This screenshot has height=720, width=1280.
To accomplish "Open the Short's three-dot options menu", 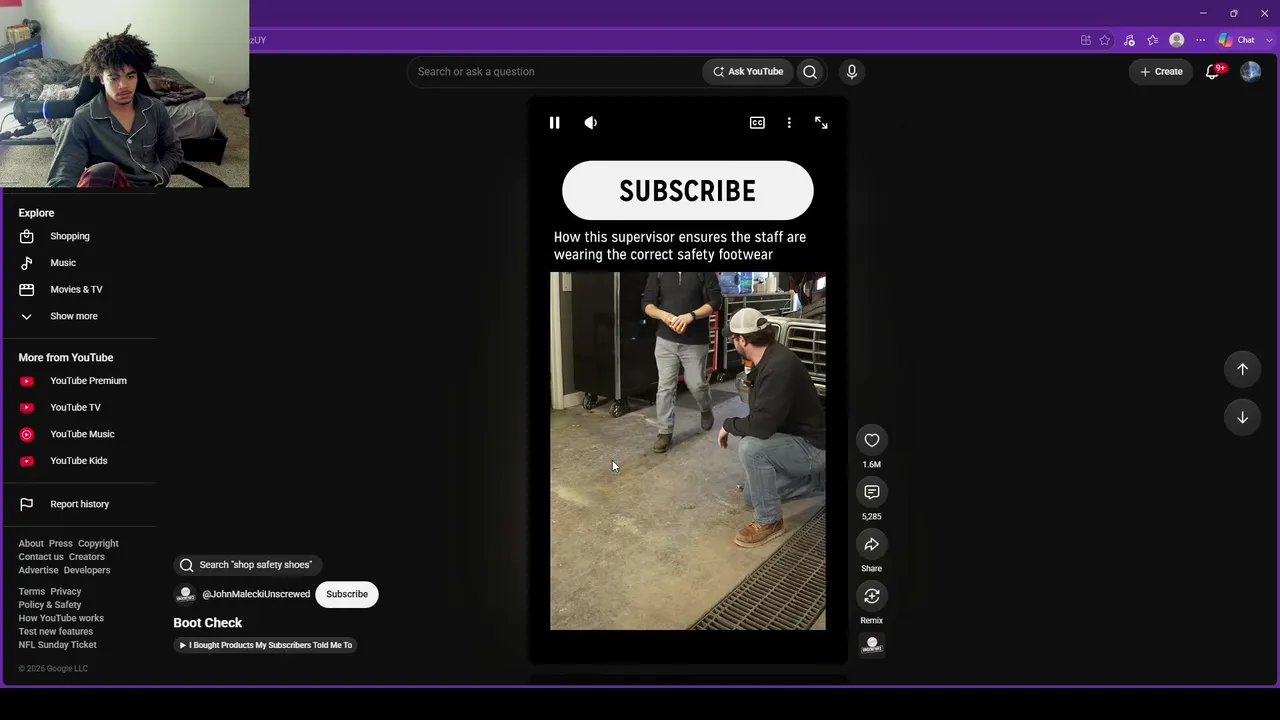I will [789, 123].
